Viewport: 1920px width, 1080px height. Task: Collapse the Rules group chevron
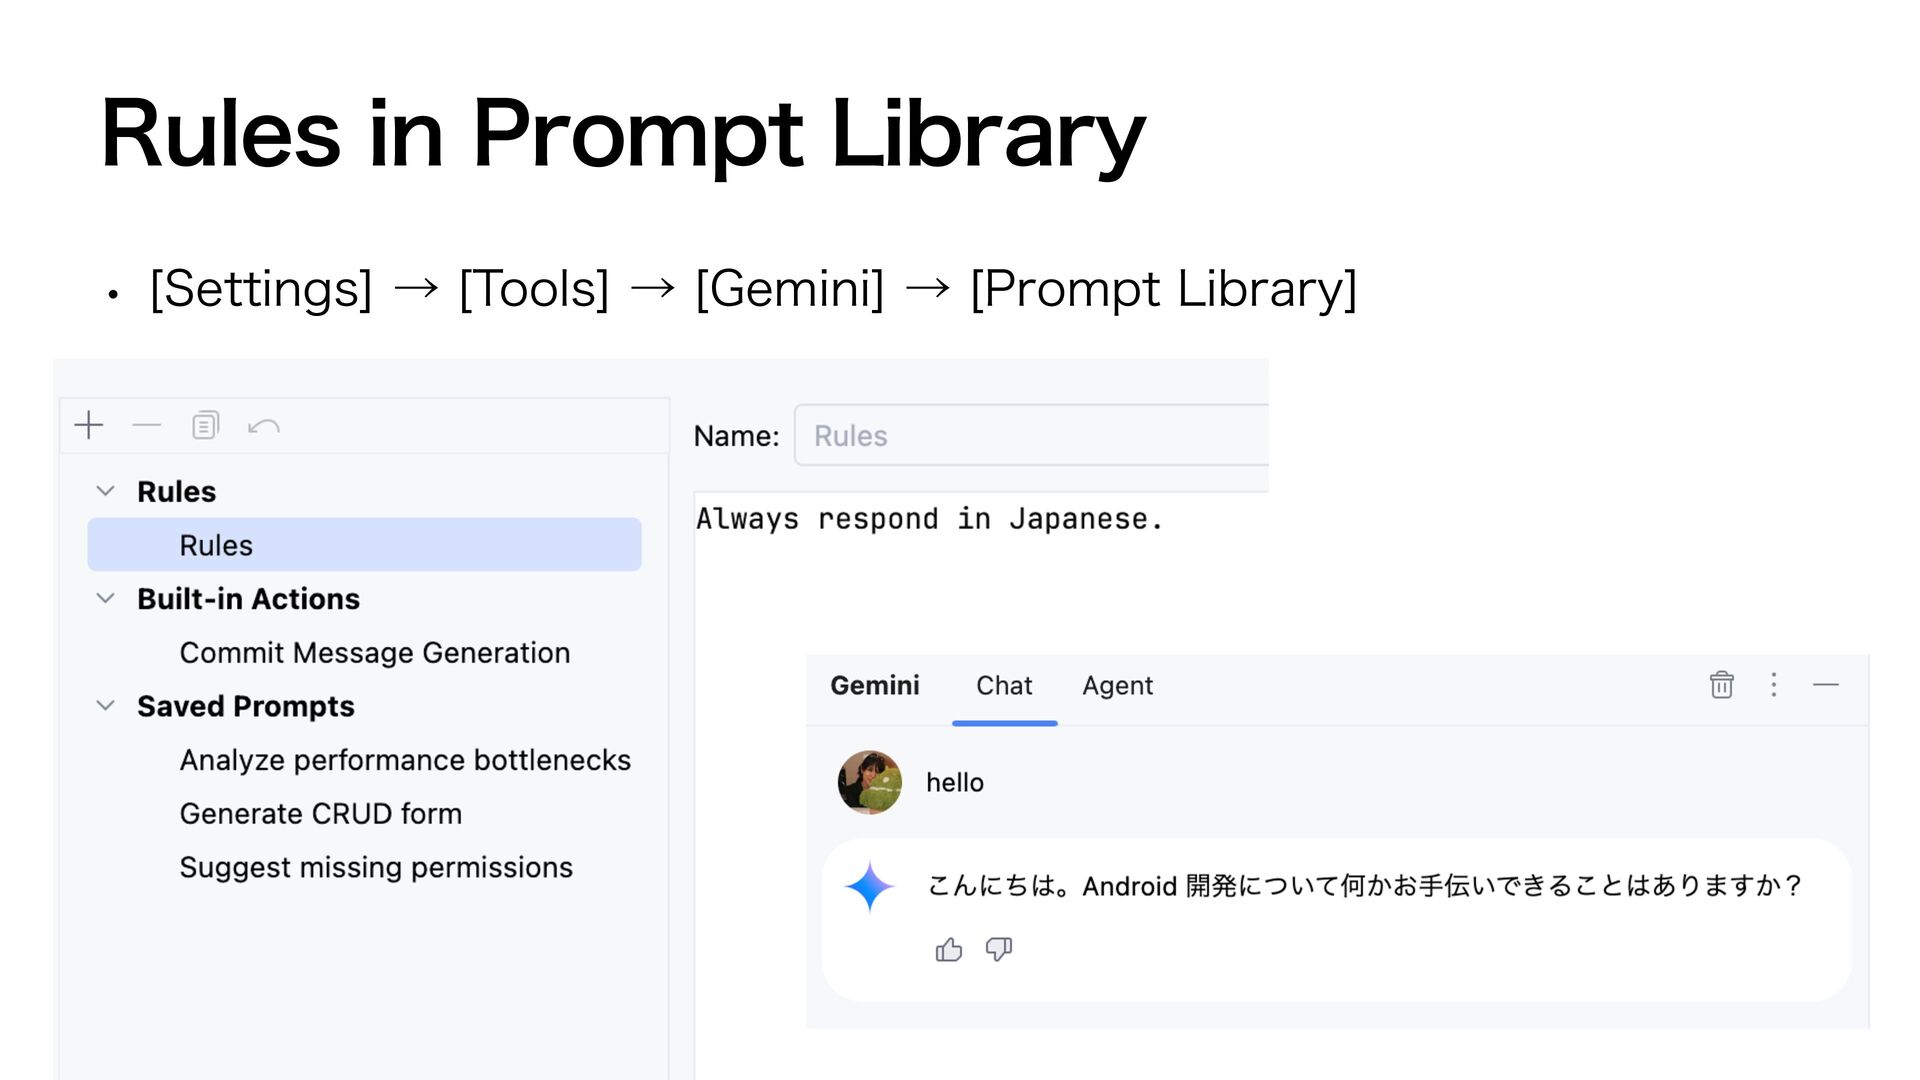coord(105,491)
